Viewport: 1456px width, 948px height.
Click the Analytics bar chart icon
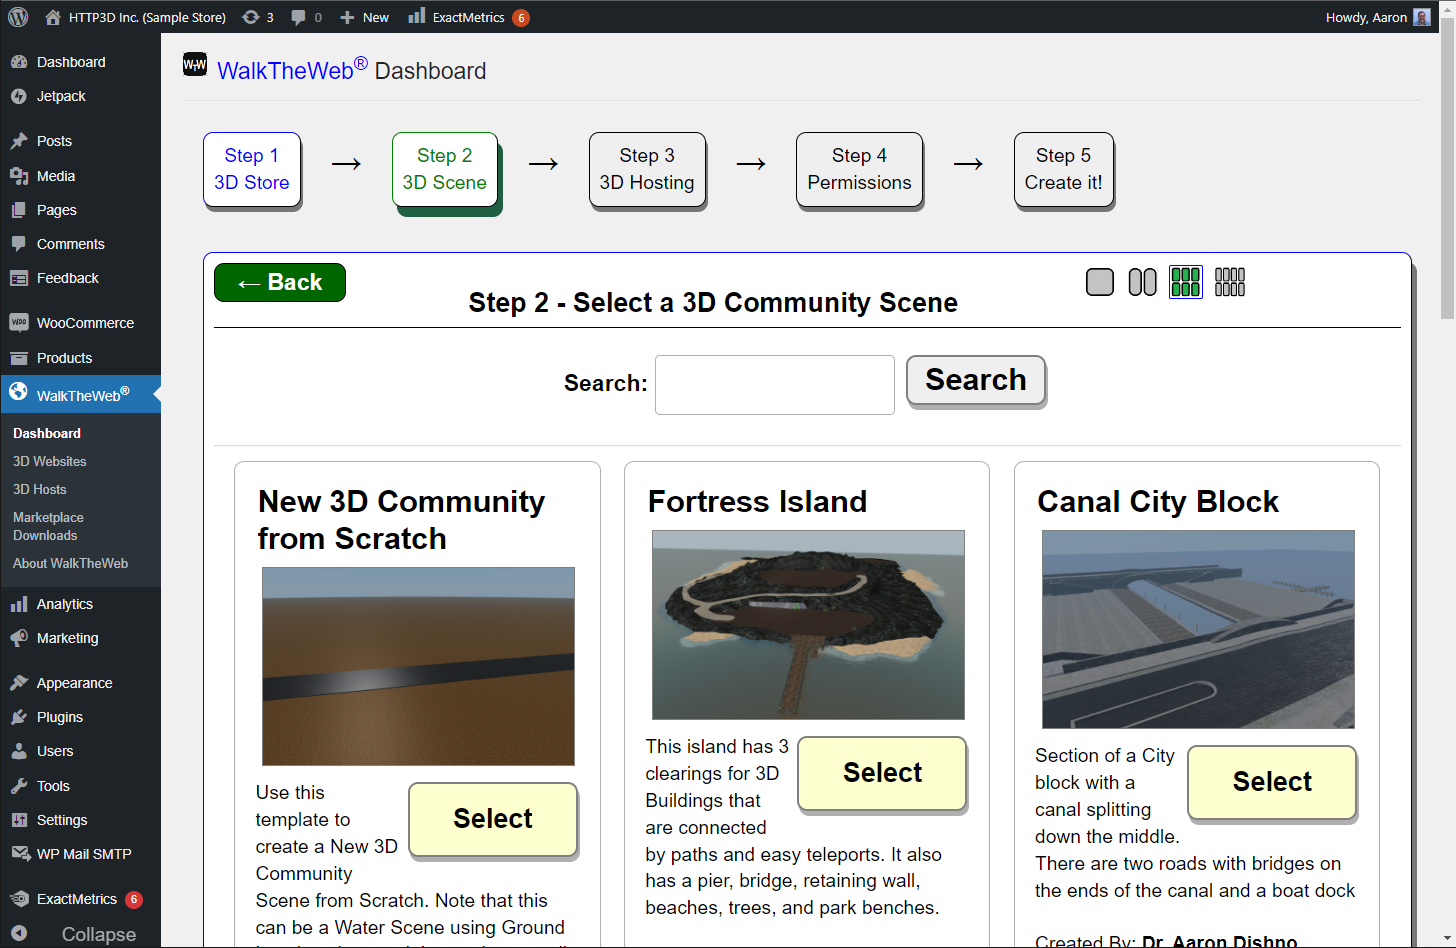19,604
